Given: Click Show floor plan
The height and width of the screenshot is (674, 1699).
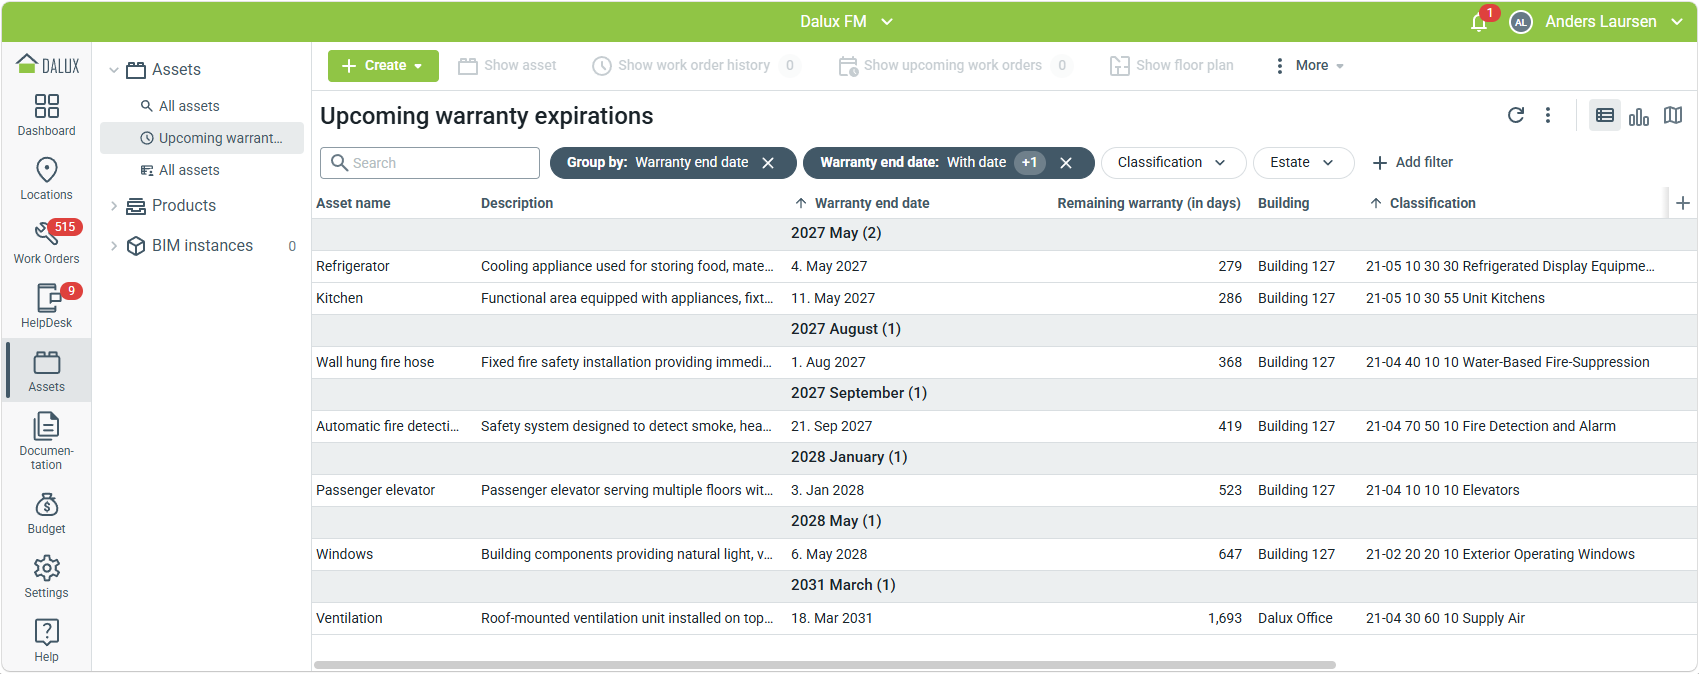Looking at the screenshot, I should 1171,66.
